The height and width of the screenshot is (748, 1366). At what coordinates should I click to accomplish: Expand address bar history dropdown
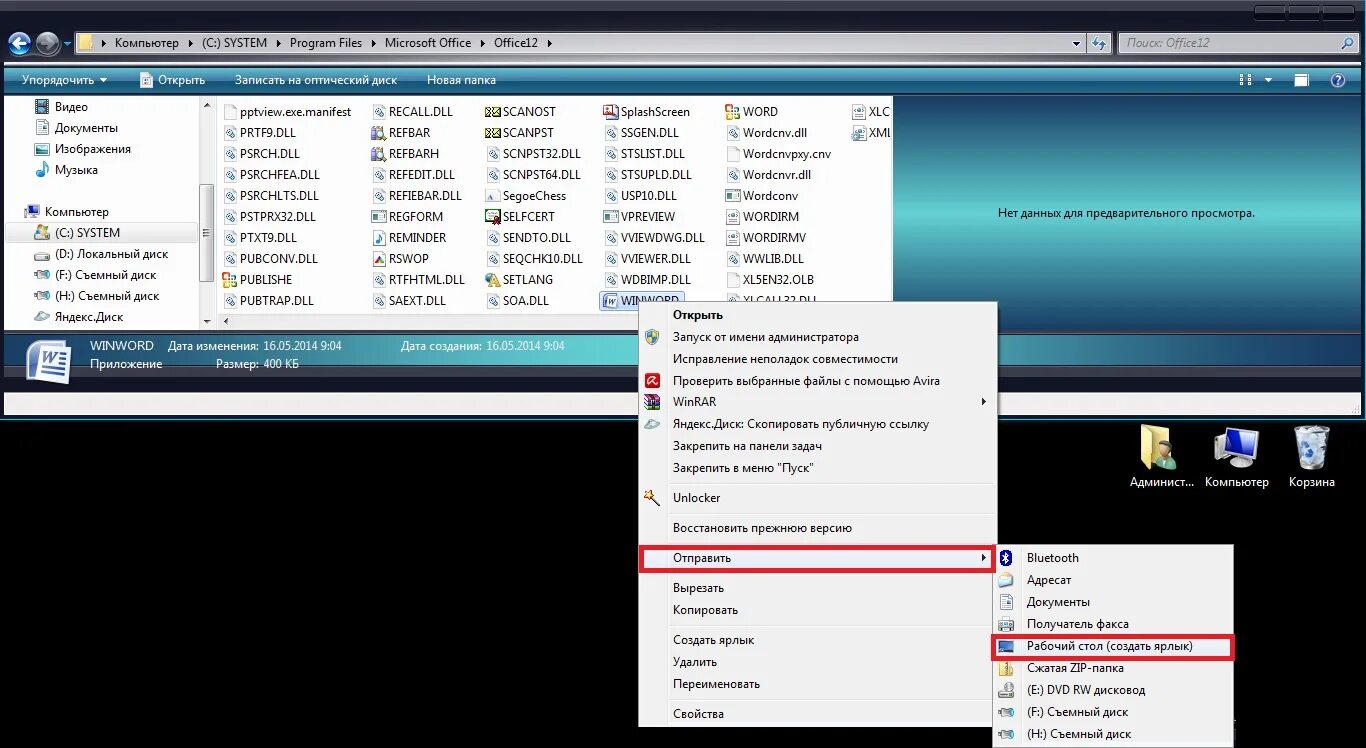click(x=1076, y=43)
